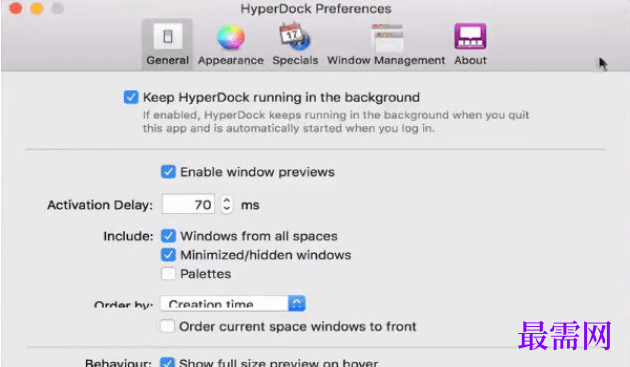Screen dimensions: 630x367
Task: Switch to the General tab label
Action: pos(168,60)
